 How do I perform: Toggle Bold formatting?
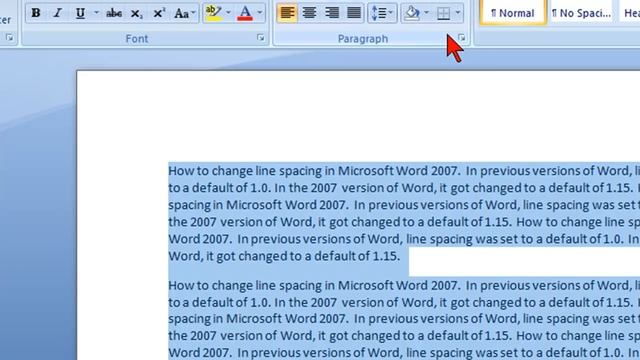click(36, 13)
